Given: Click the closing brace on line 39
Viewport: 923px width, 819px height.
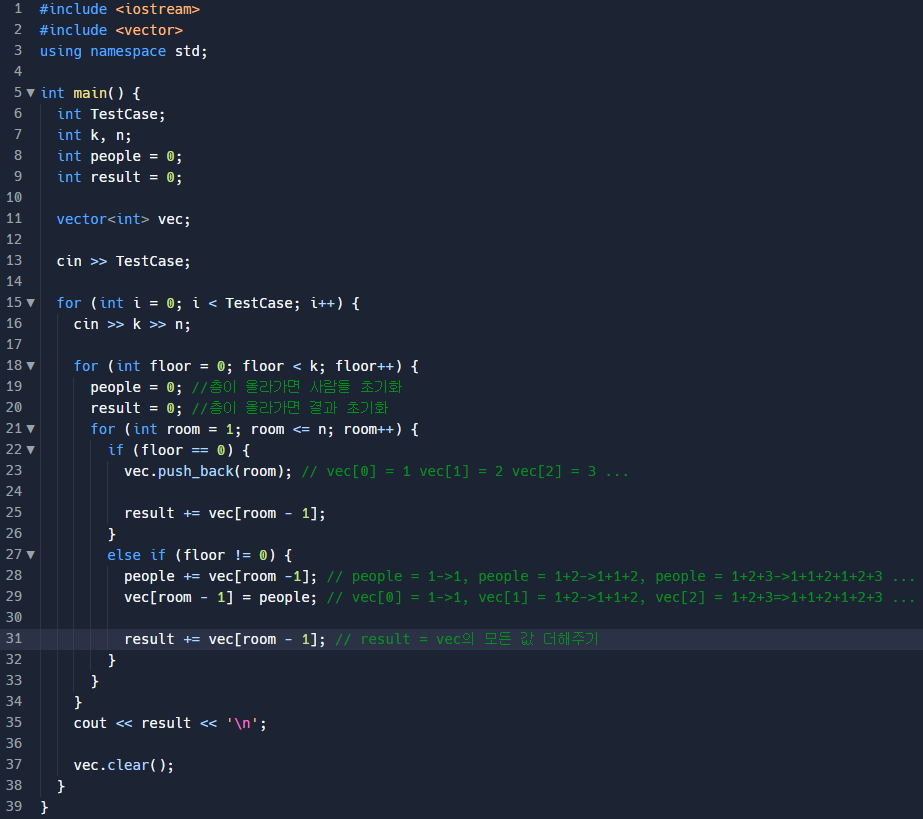Looking at the screenshot, I should pyautogui.click(x=44, y=807).
